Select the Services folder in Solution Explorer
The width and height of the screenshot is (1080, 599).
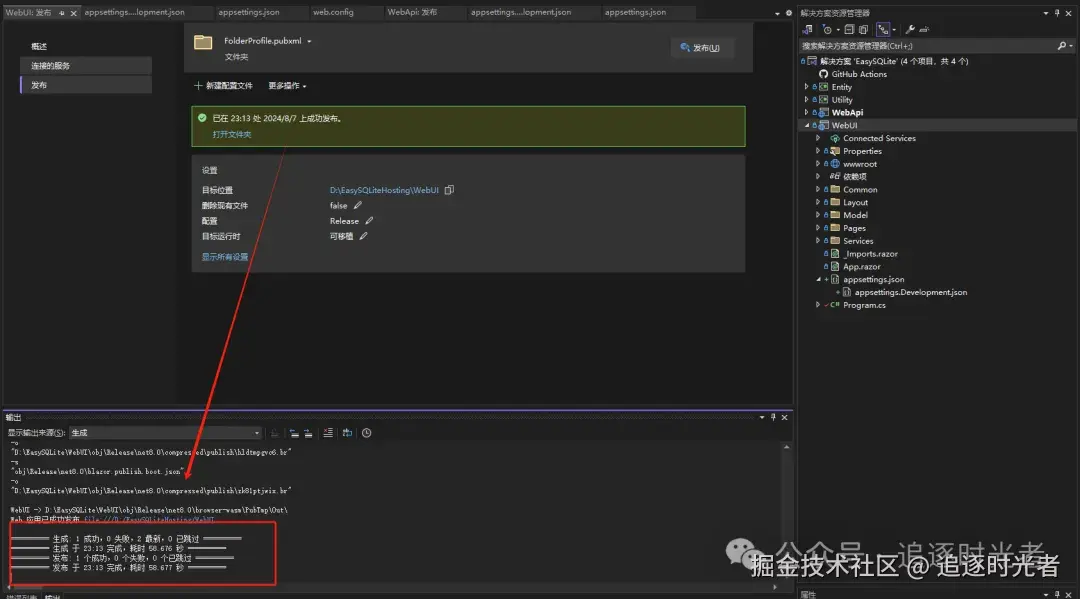(858, 241)
